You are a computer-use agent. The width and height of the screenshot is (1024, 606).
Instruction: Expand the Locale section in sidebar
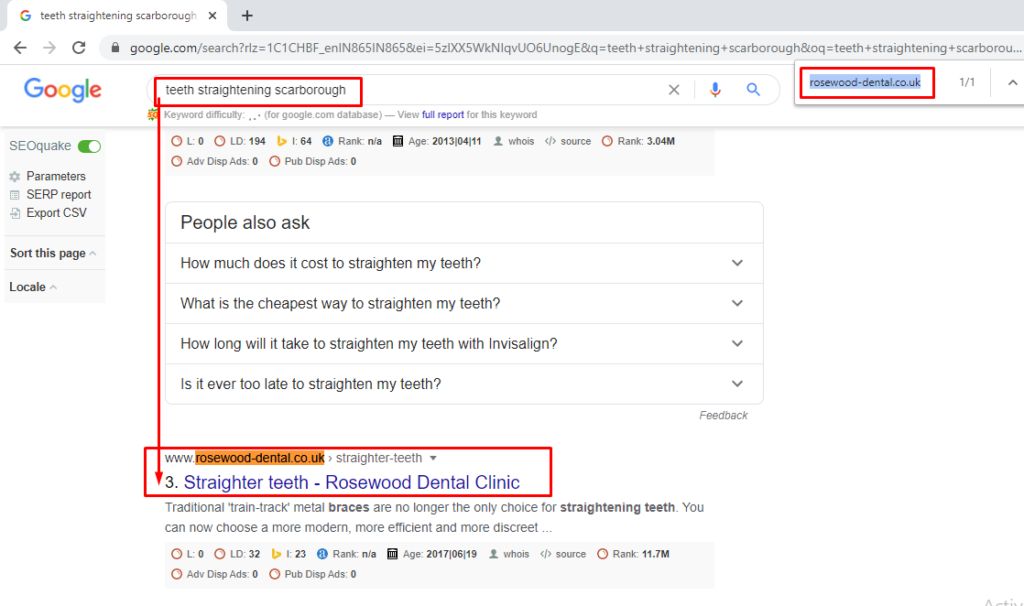pyautogui.click(x=32, y=287)
